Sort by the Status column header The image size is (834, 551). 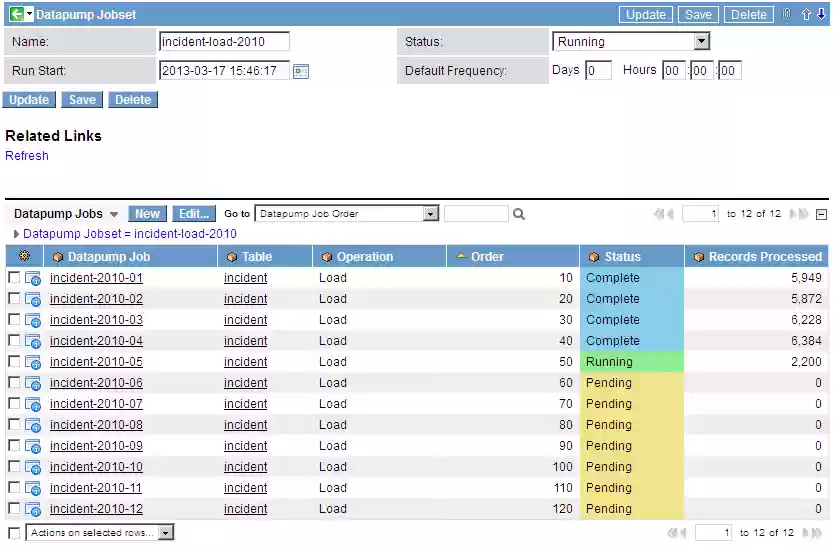[622, 257]
